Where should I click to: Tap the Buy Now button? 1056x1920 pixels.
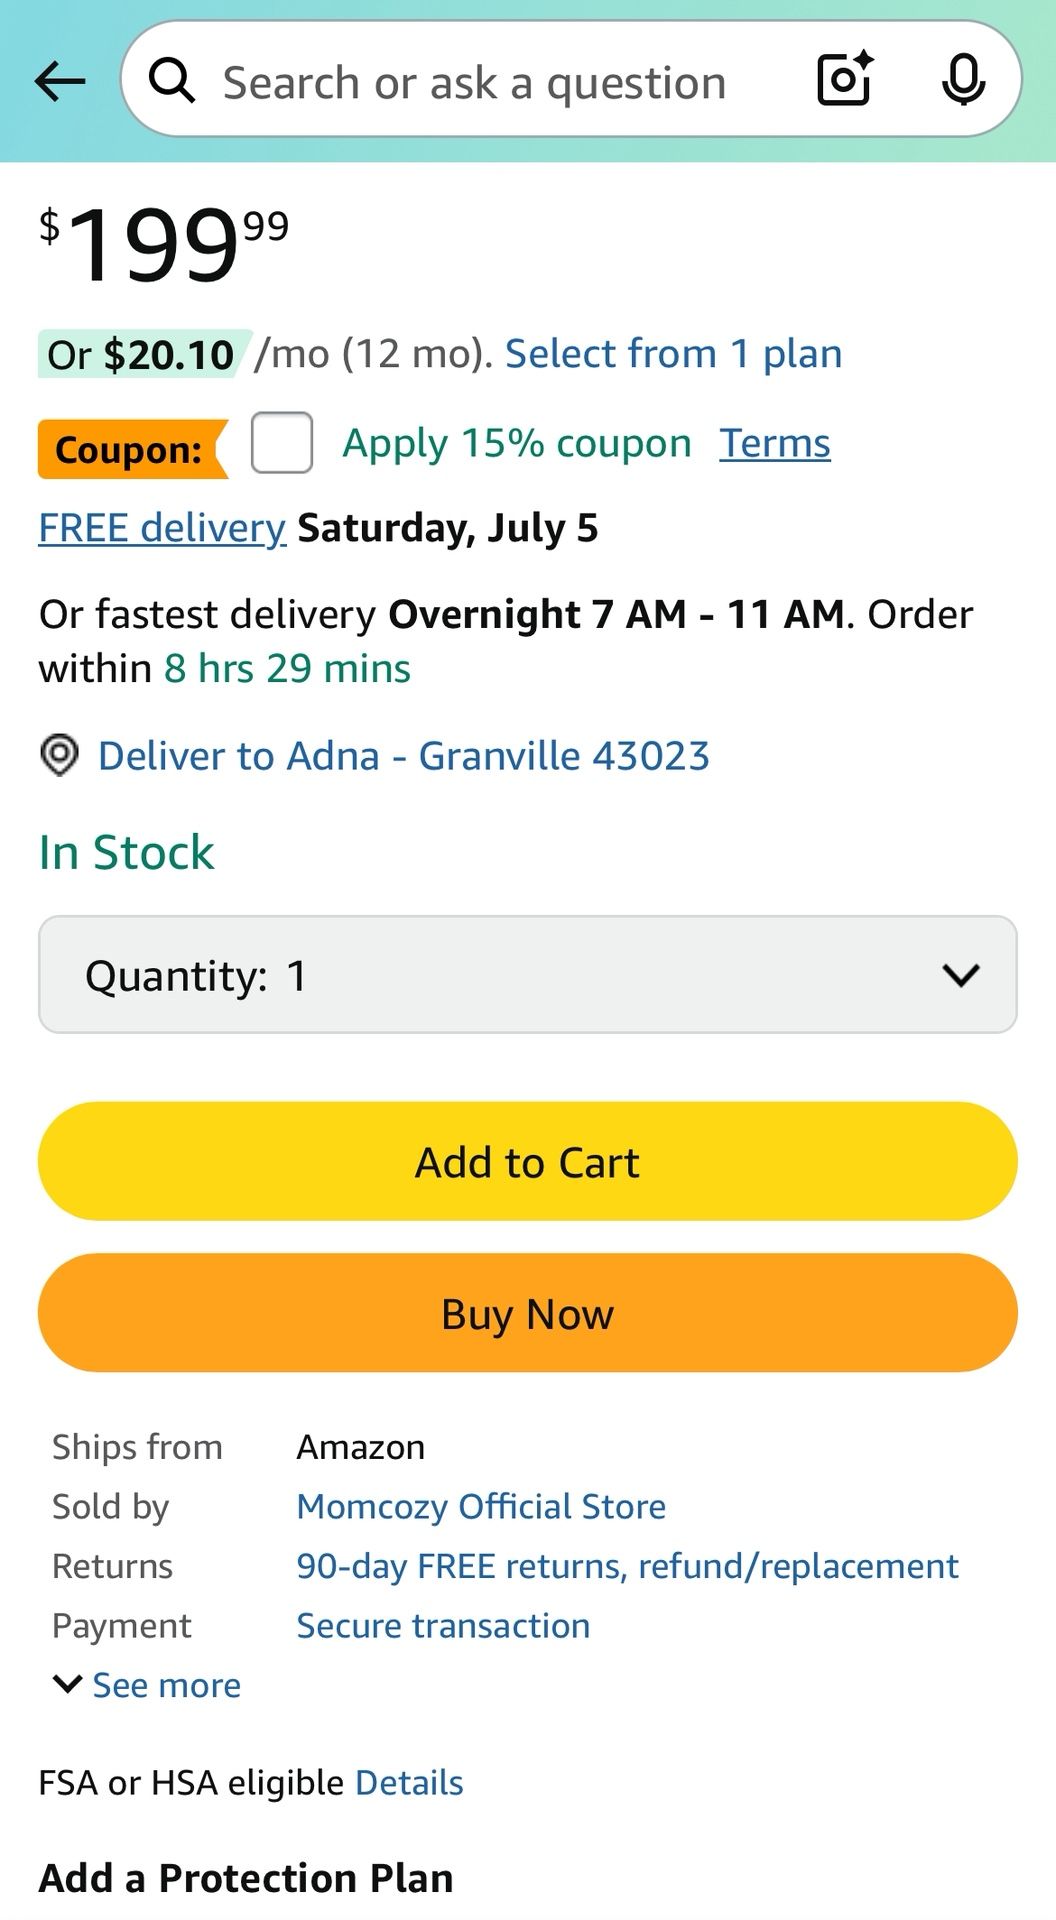pos(528,1313)
